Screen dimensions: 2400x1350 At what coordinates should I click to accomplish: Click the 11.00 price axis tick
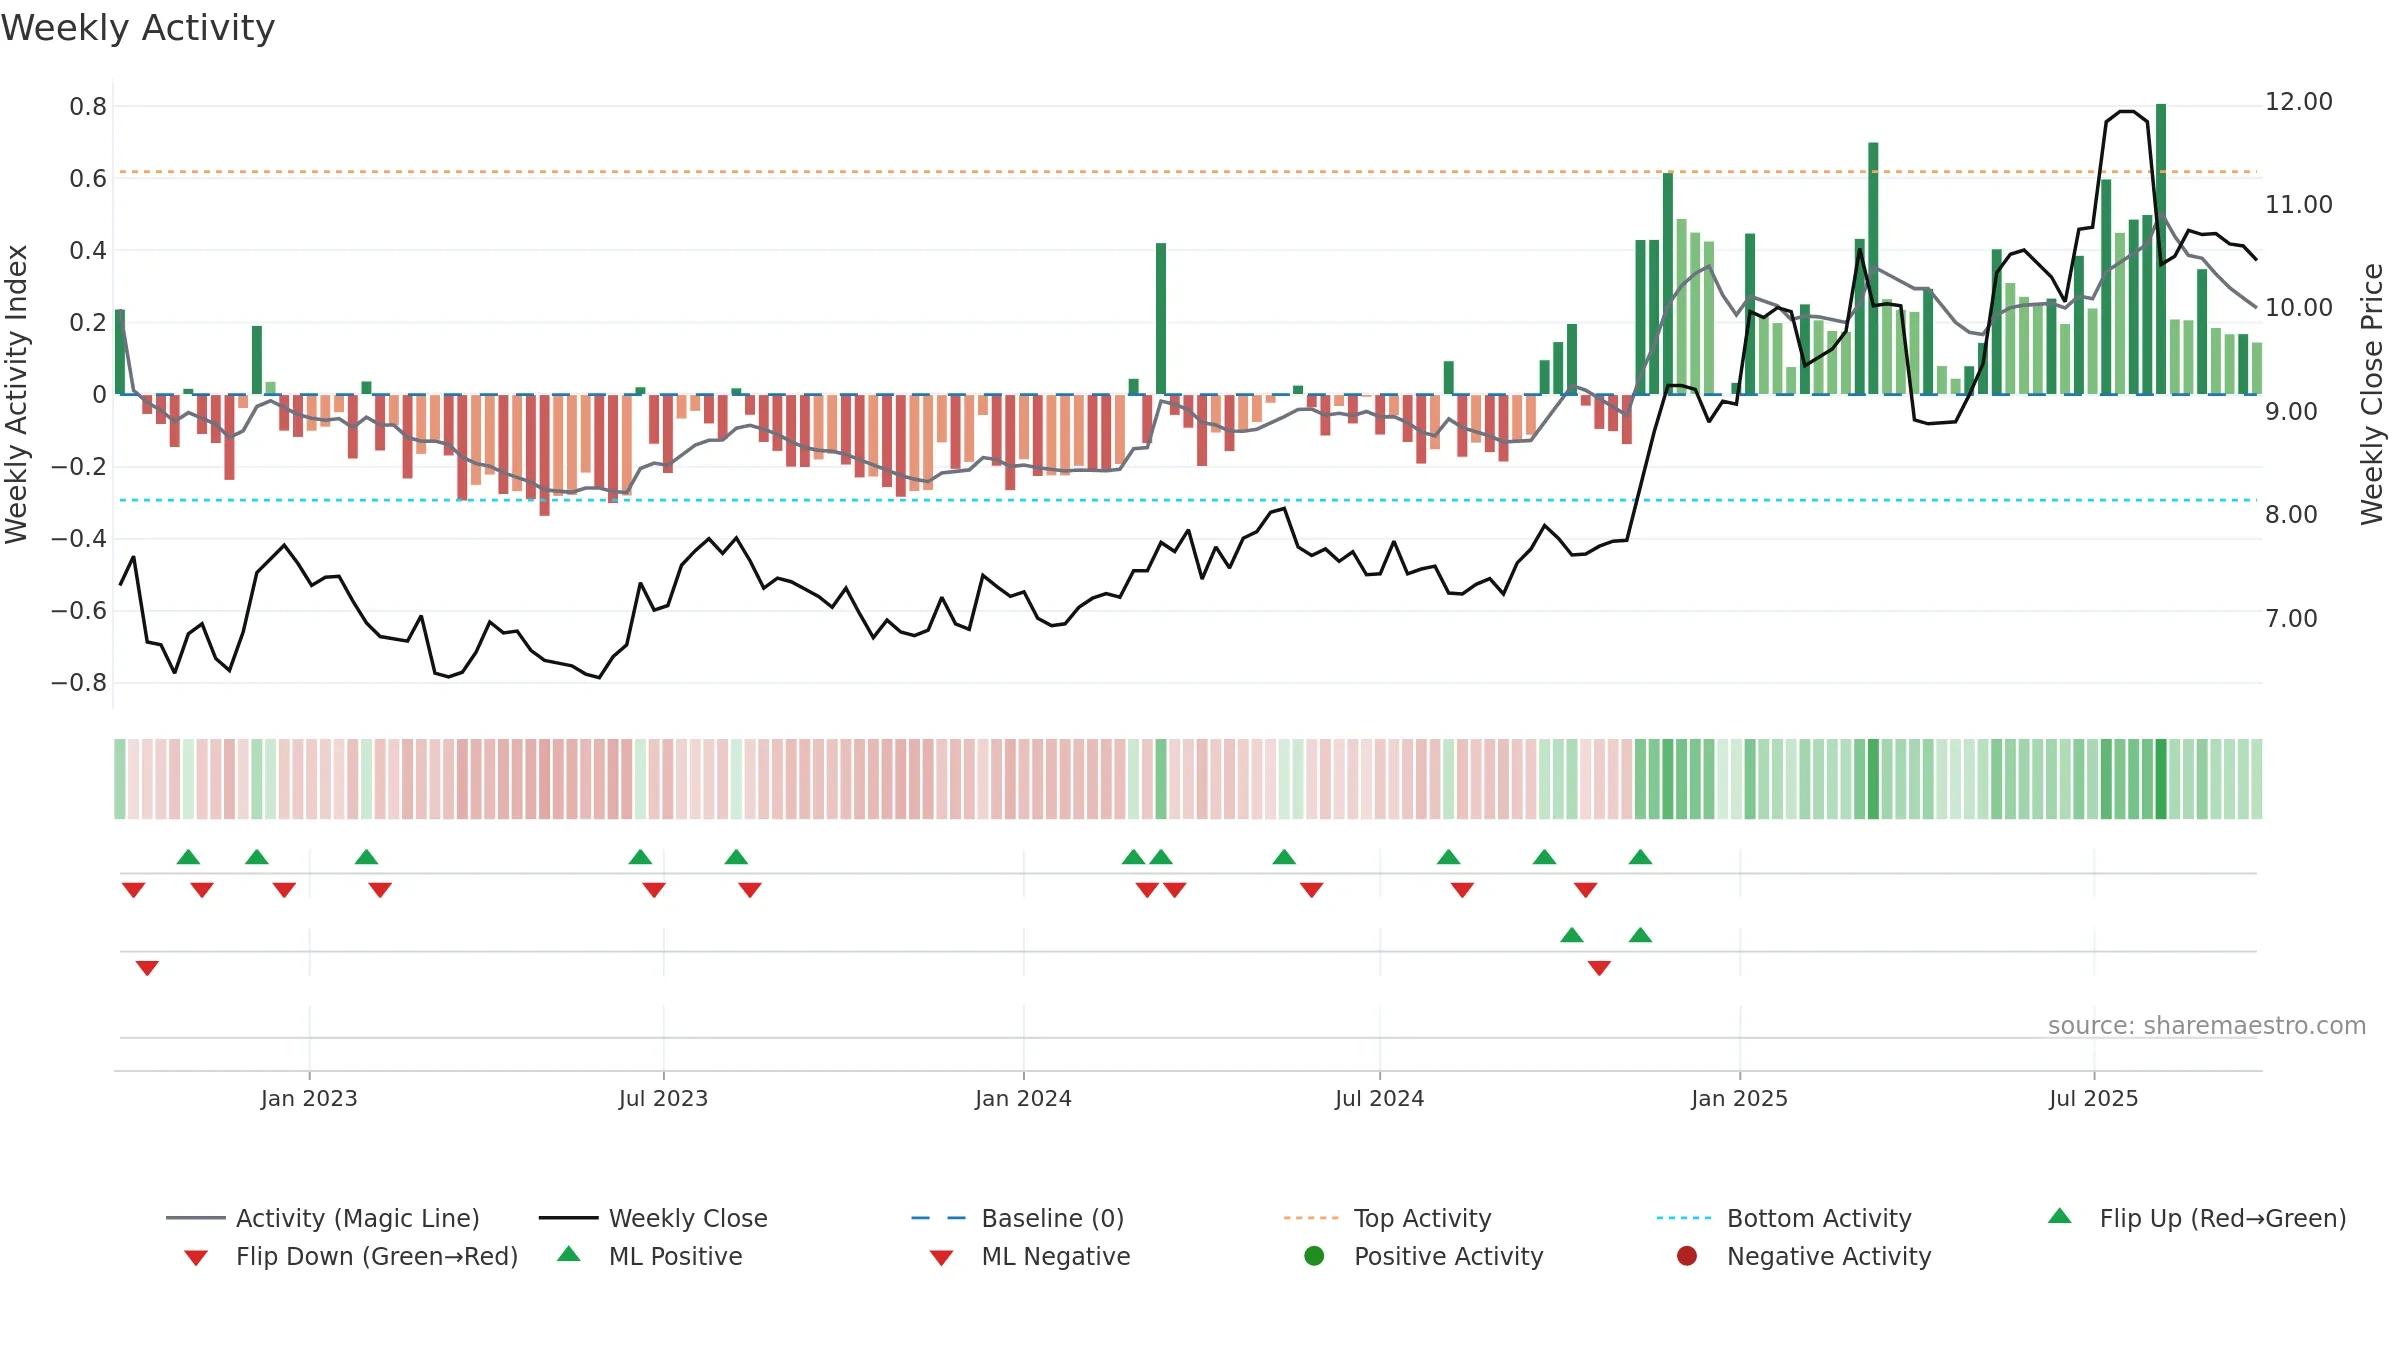click(2298, 205)
